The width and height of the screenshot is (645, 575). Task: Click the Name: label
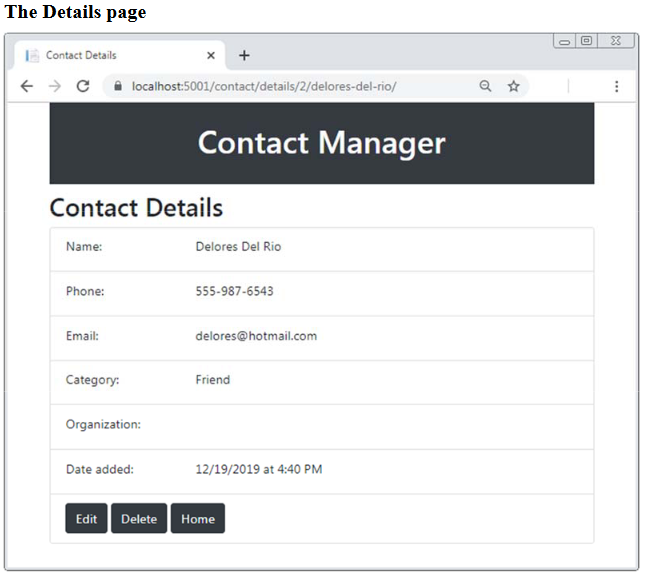pyautogui.click(x=84, y=246)
